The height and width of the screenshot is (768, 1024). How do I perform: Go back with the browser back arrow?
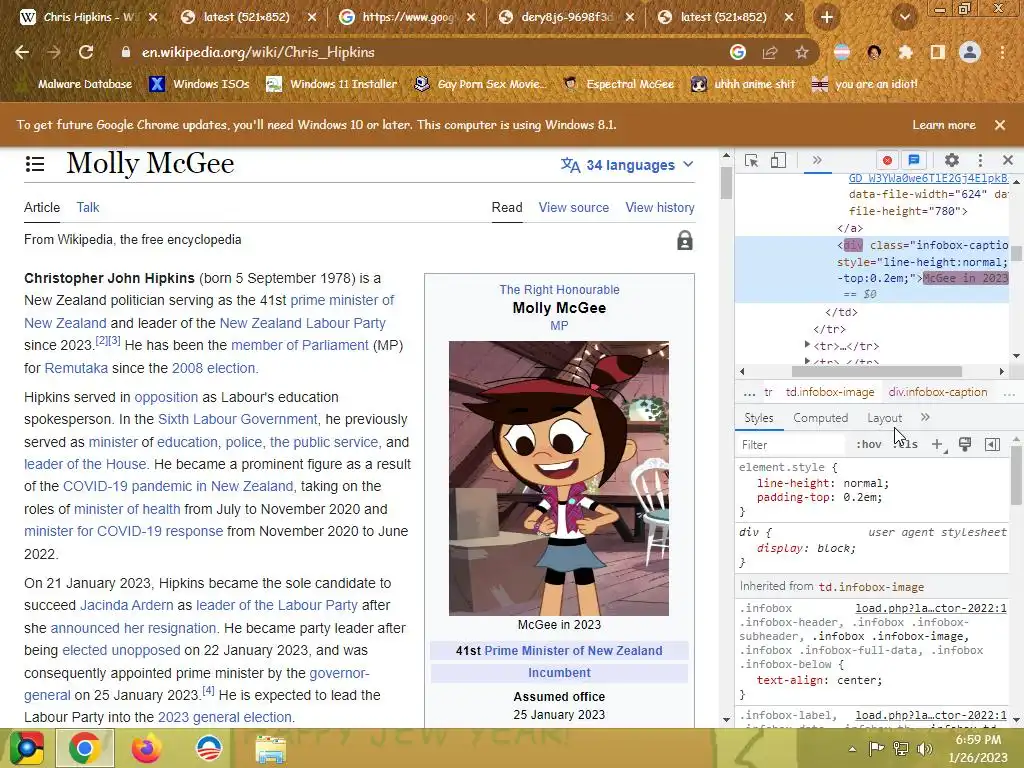[x=22, y=52]
